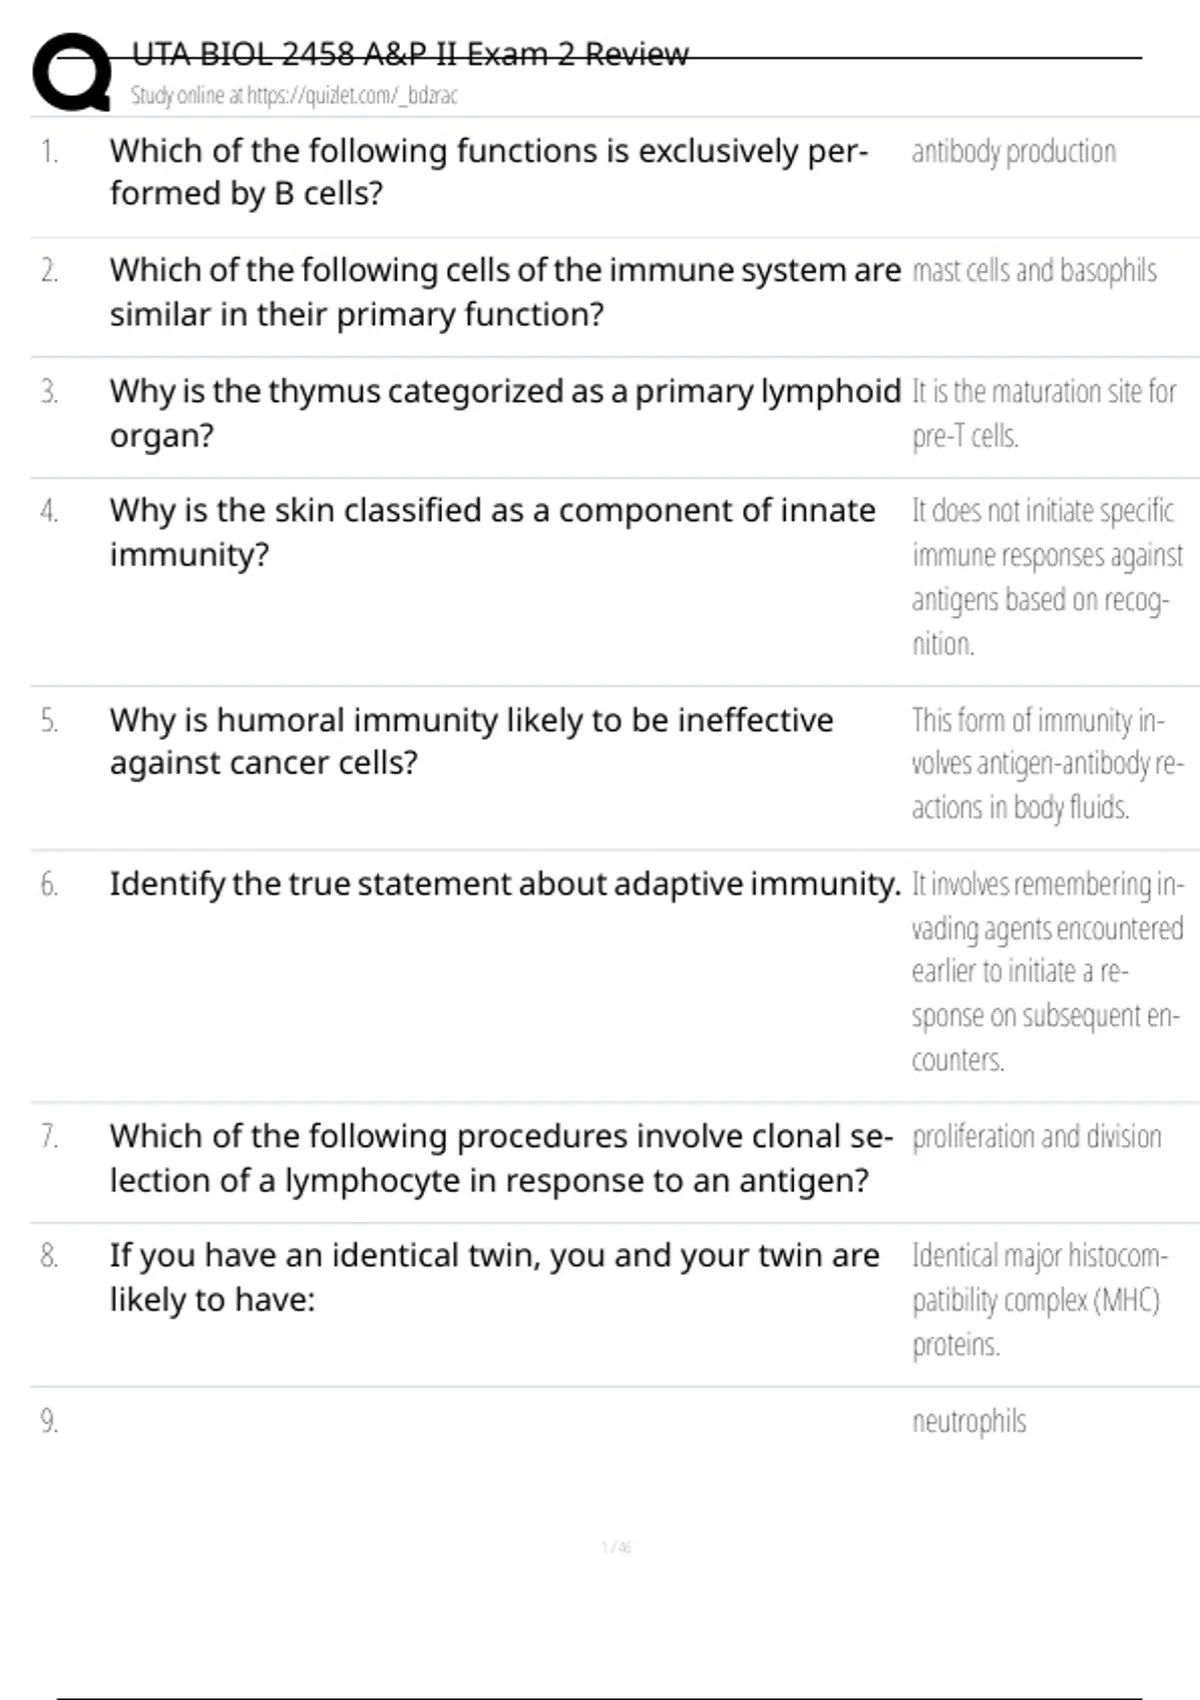Click the clonal selection of lymphocyte question
Screen dimensions: 1200x1700
pyautogui.click(x=500, y=1158)
